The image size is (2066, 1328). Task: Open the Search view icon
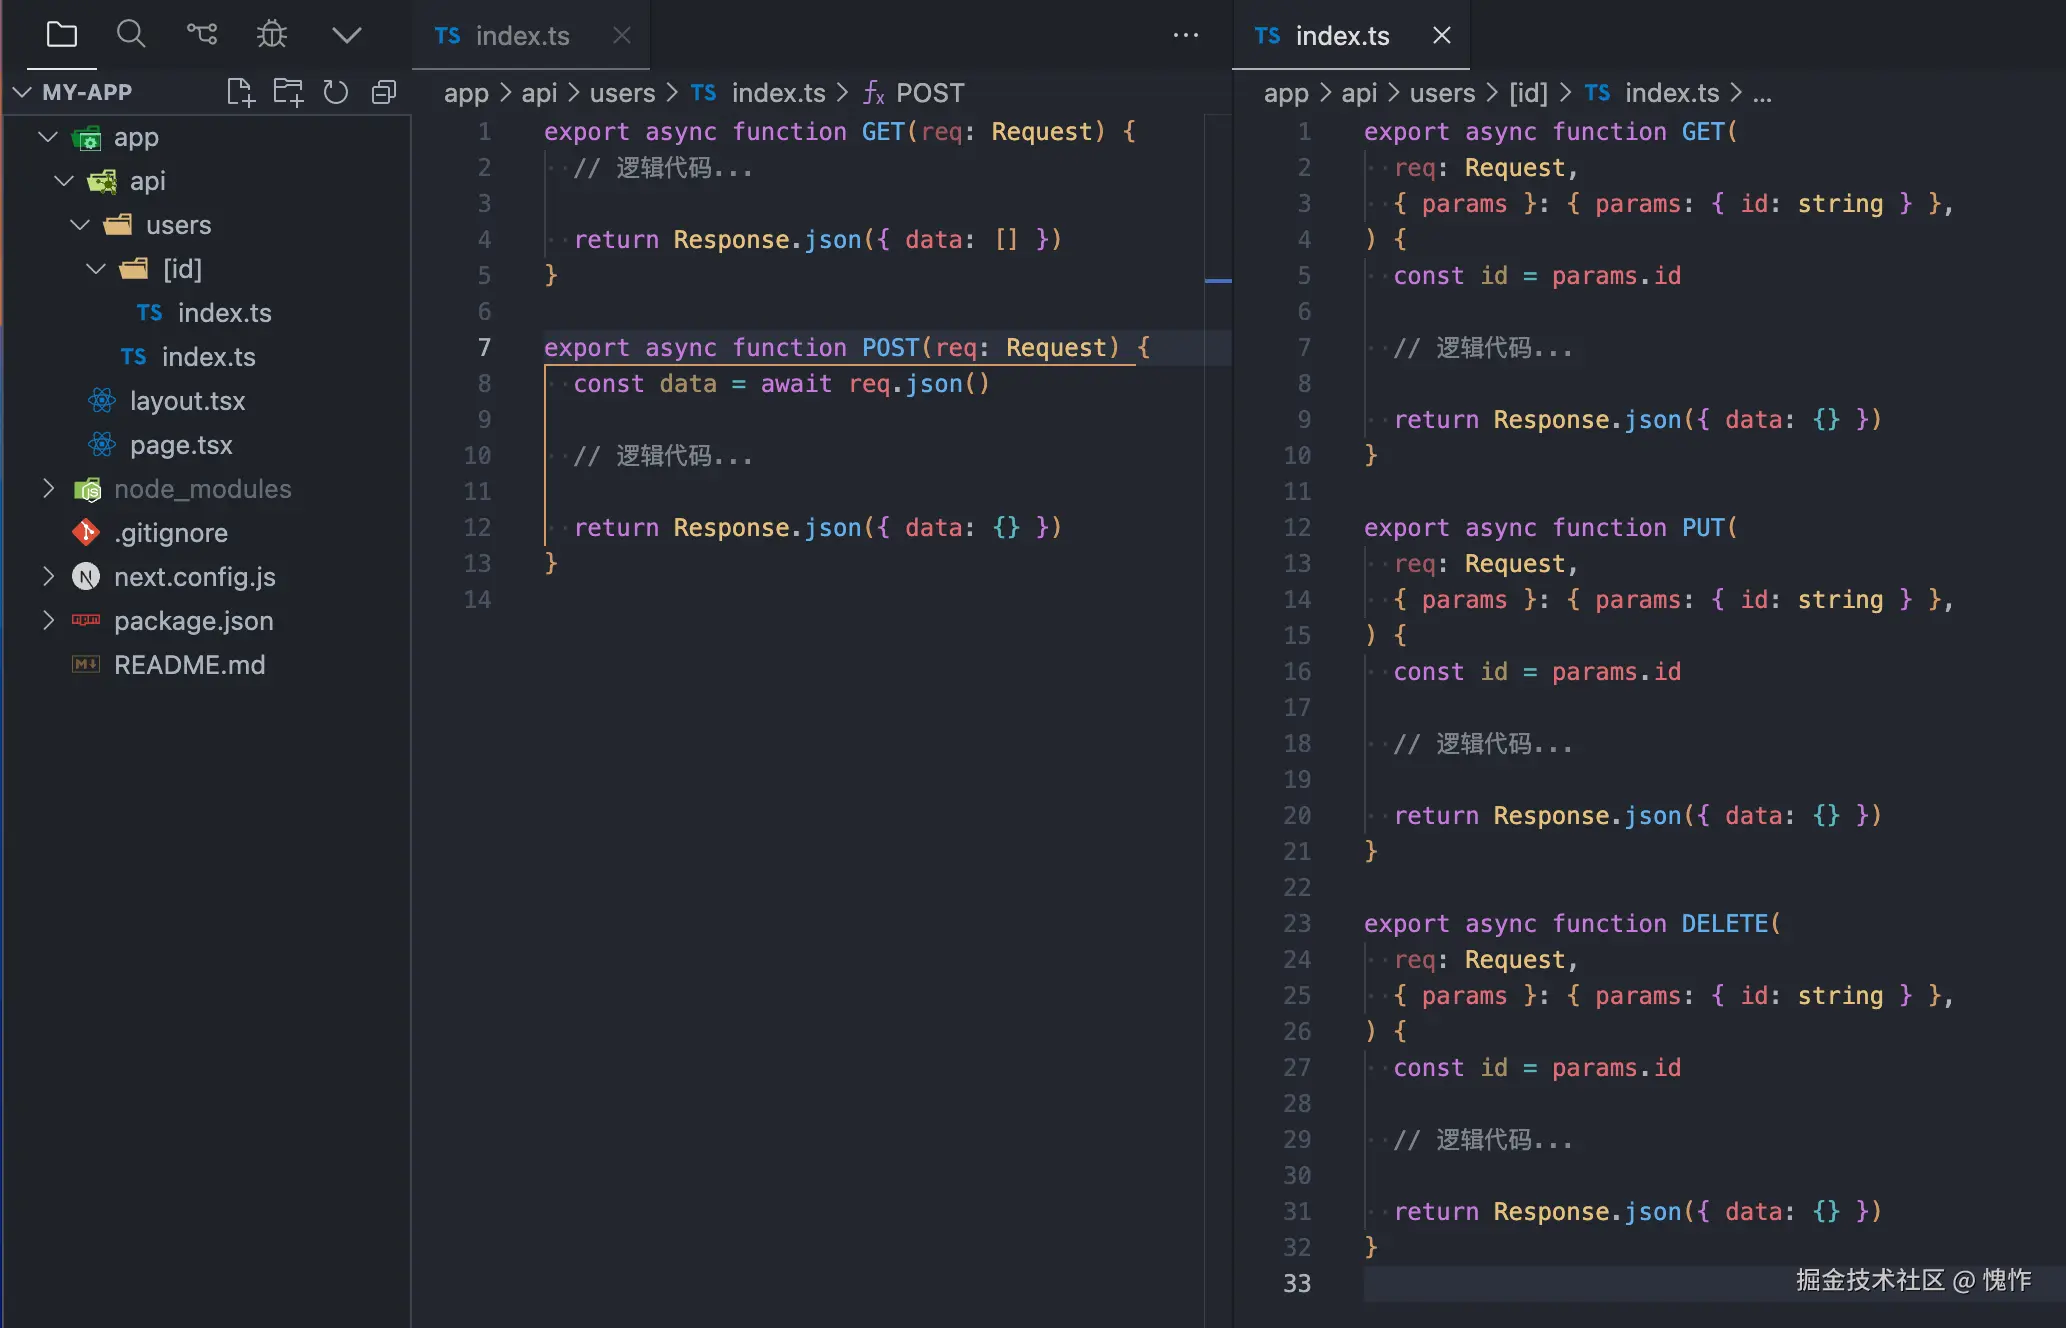click(131, 35)
